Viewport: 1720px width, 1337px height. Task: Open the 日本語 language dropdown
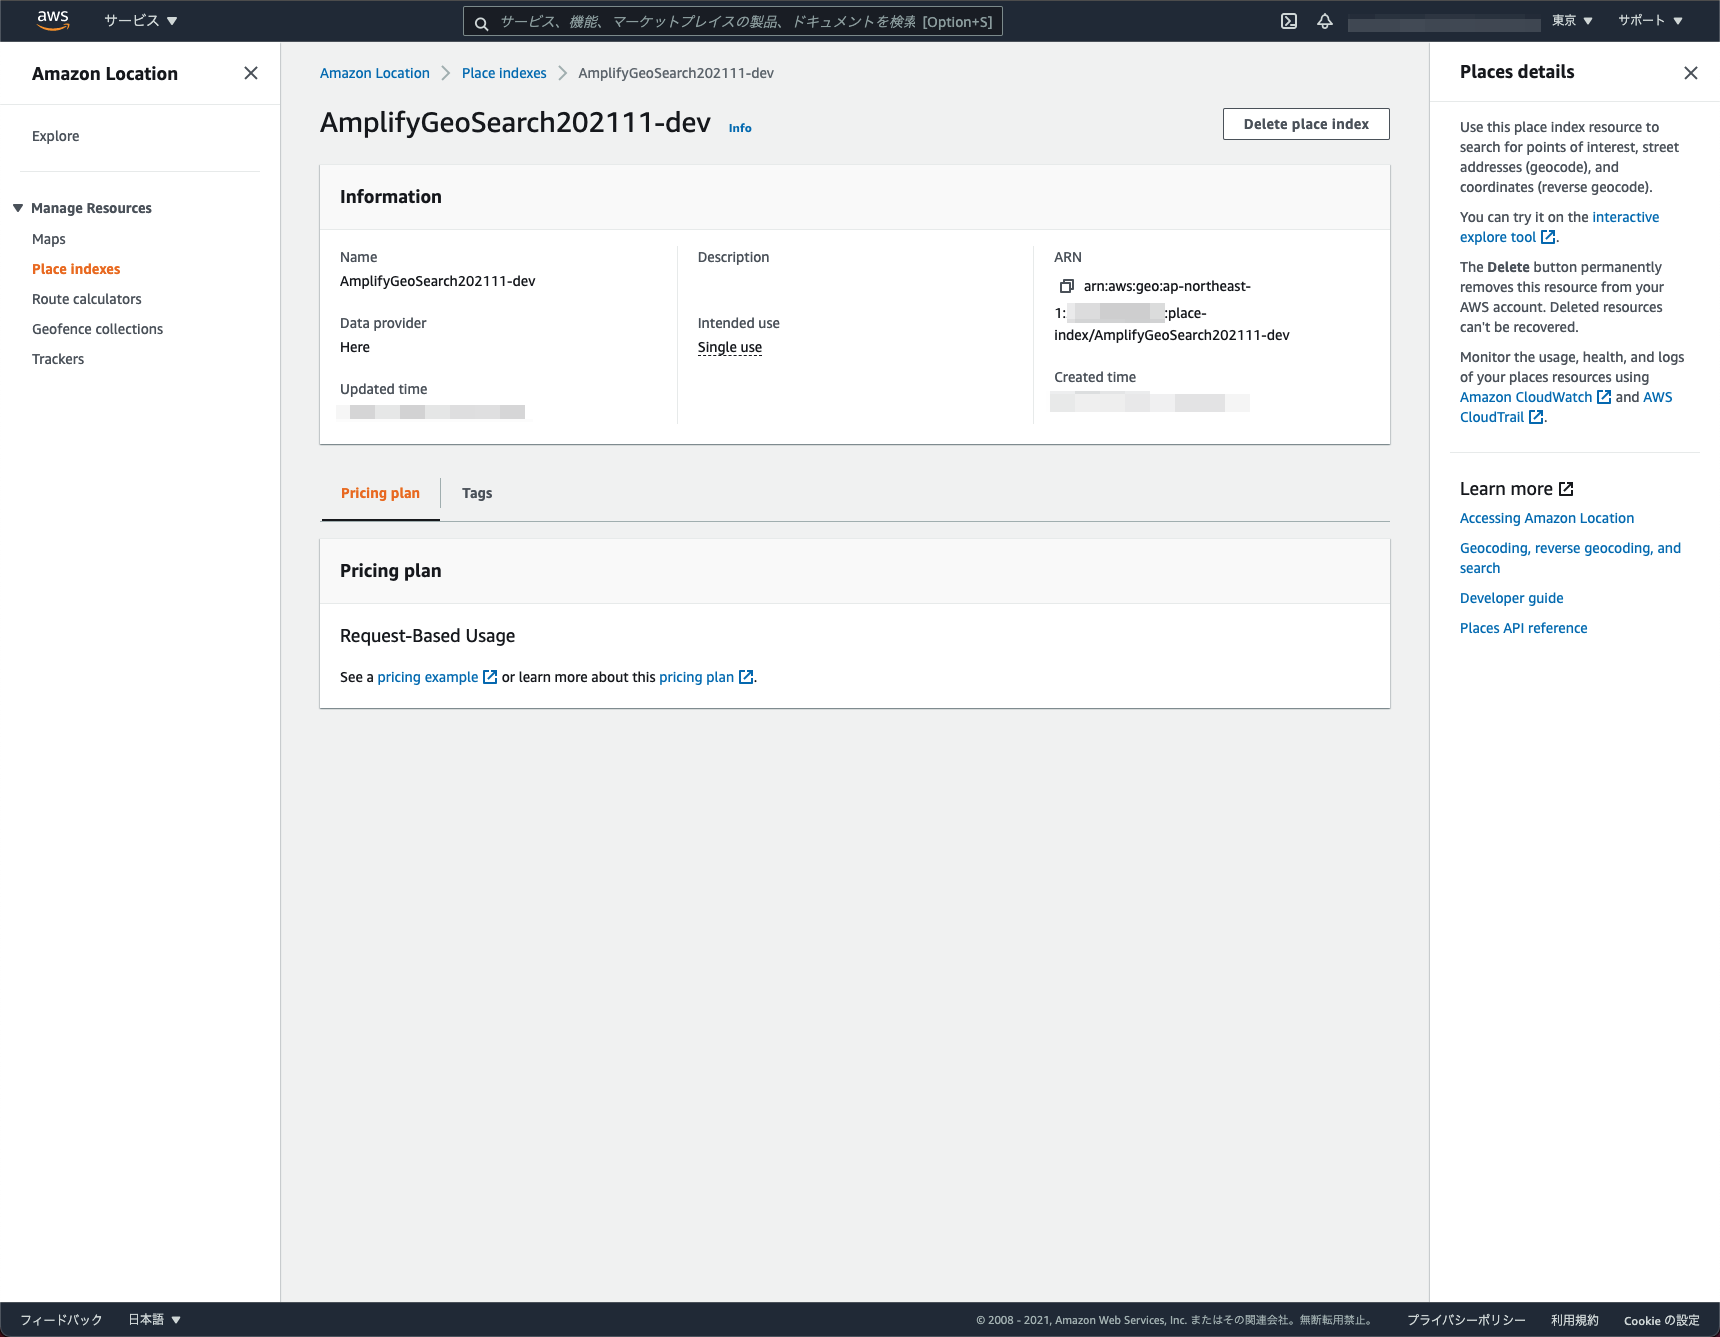click(154, 1320)
